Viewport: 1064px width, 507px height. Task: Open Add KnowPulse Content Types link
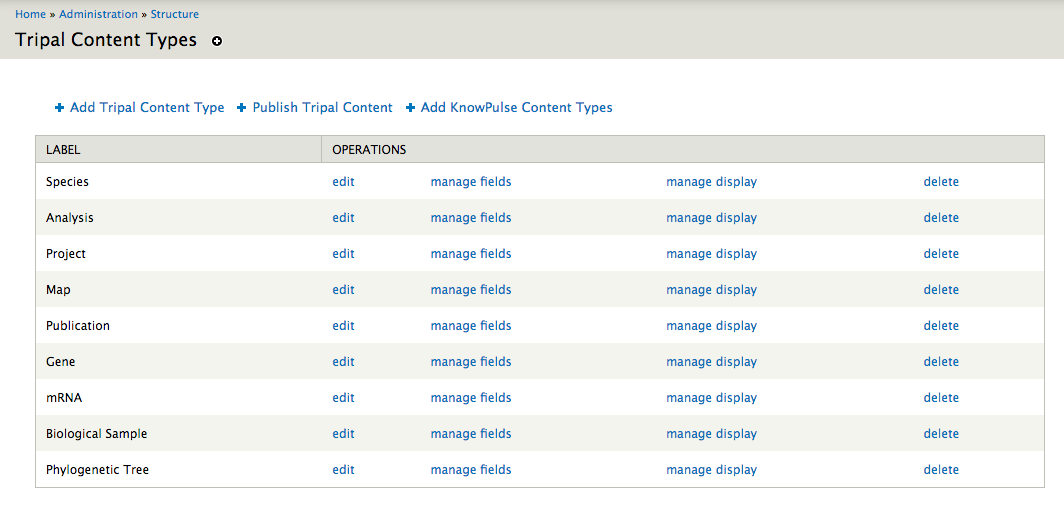(516, 107)
